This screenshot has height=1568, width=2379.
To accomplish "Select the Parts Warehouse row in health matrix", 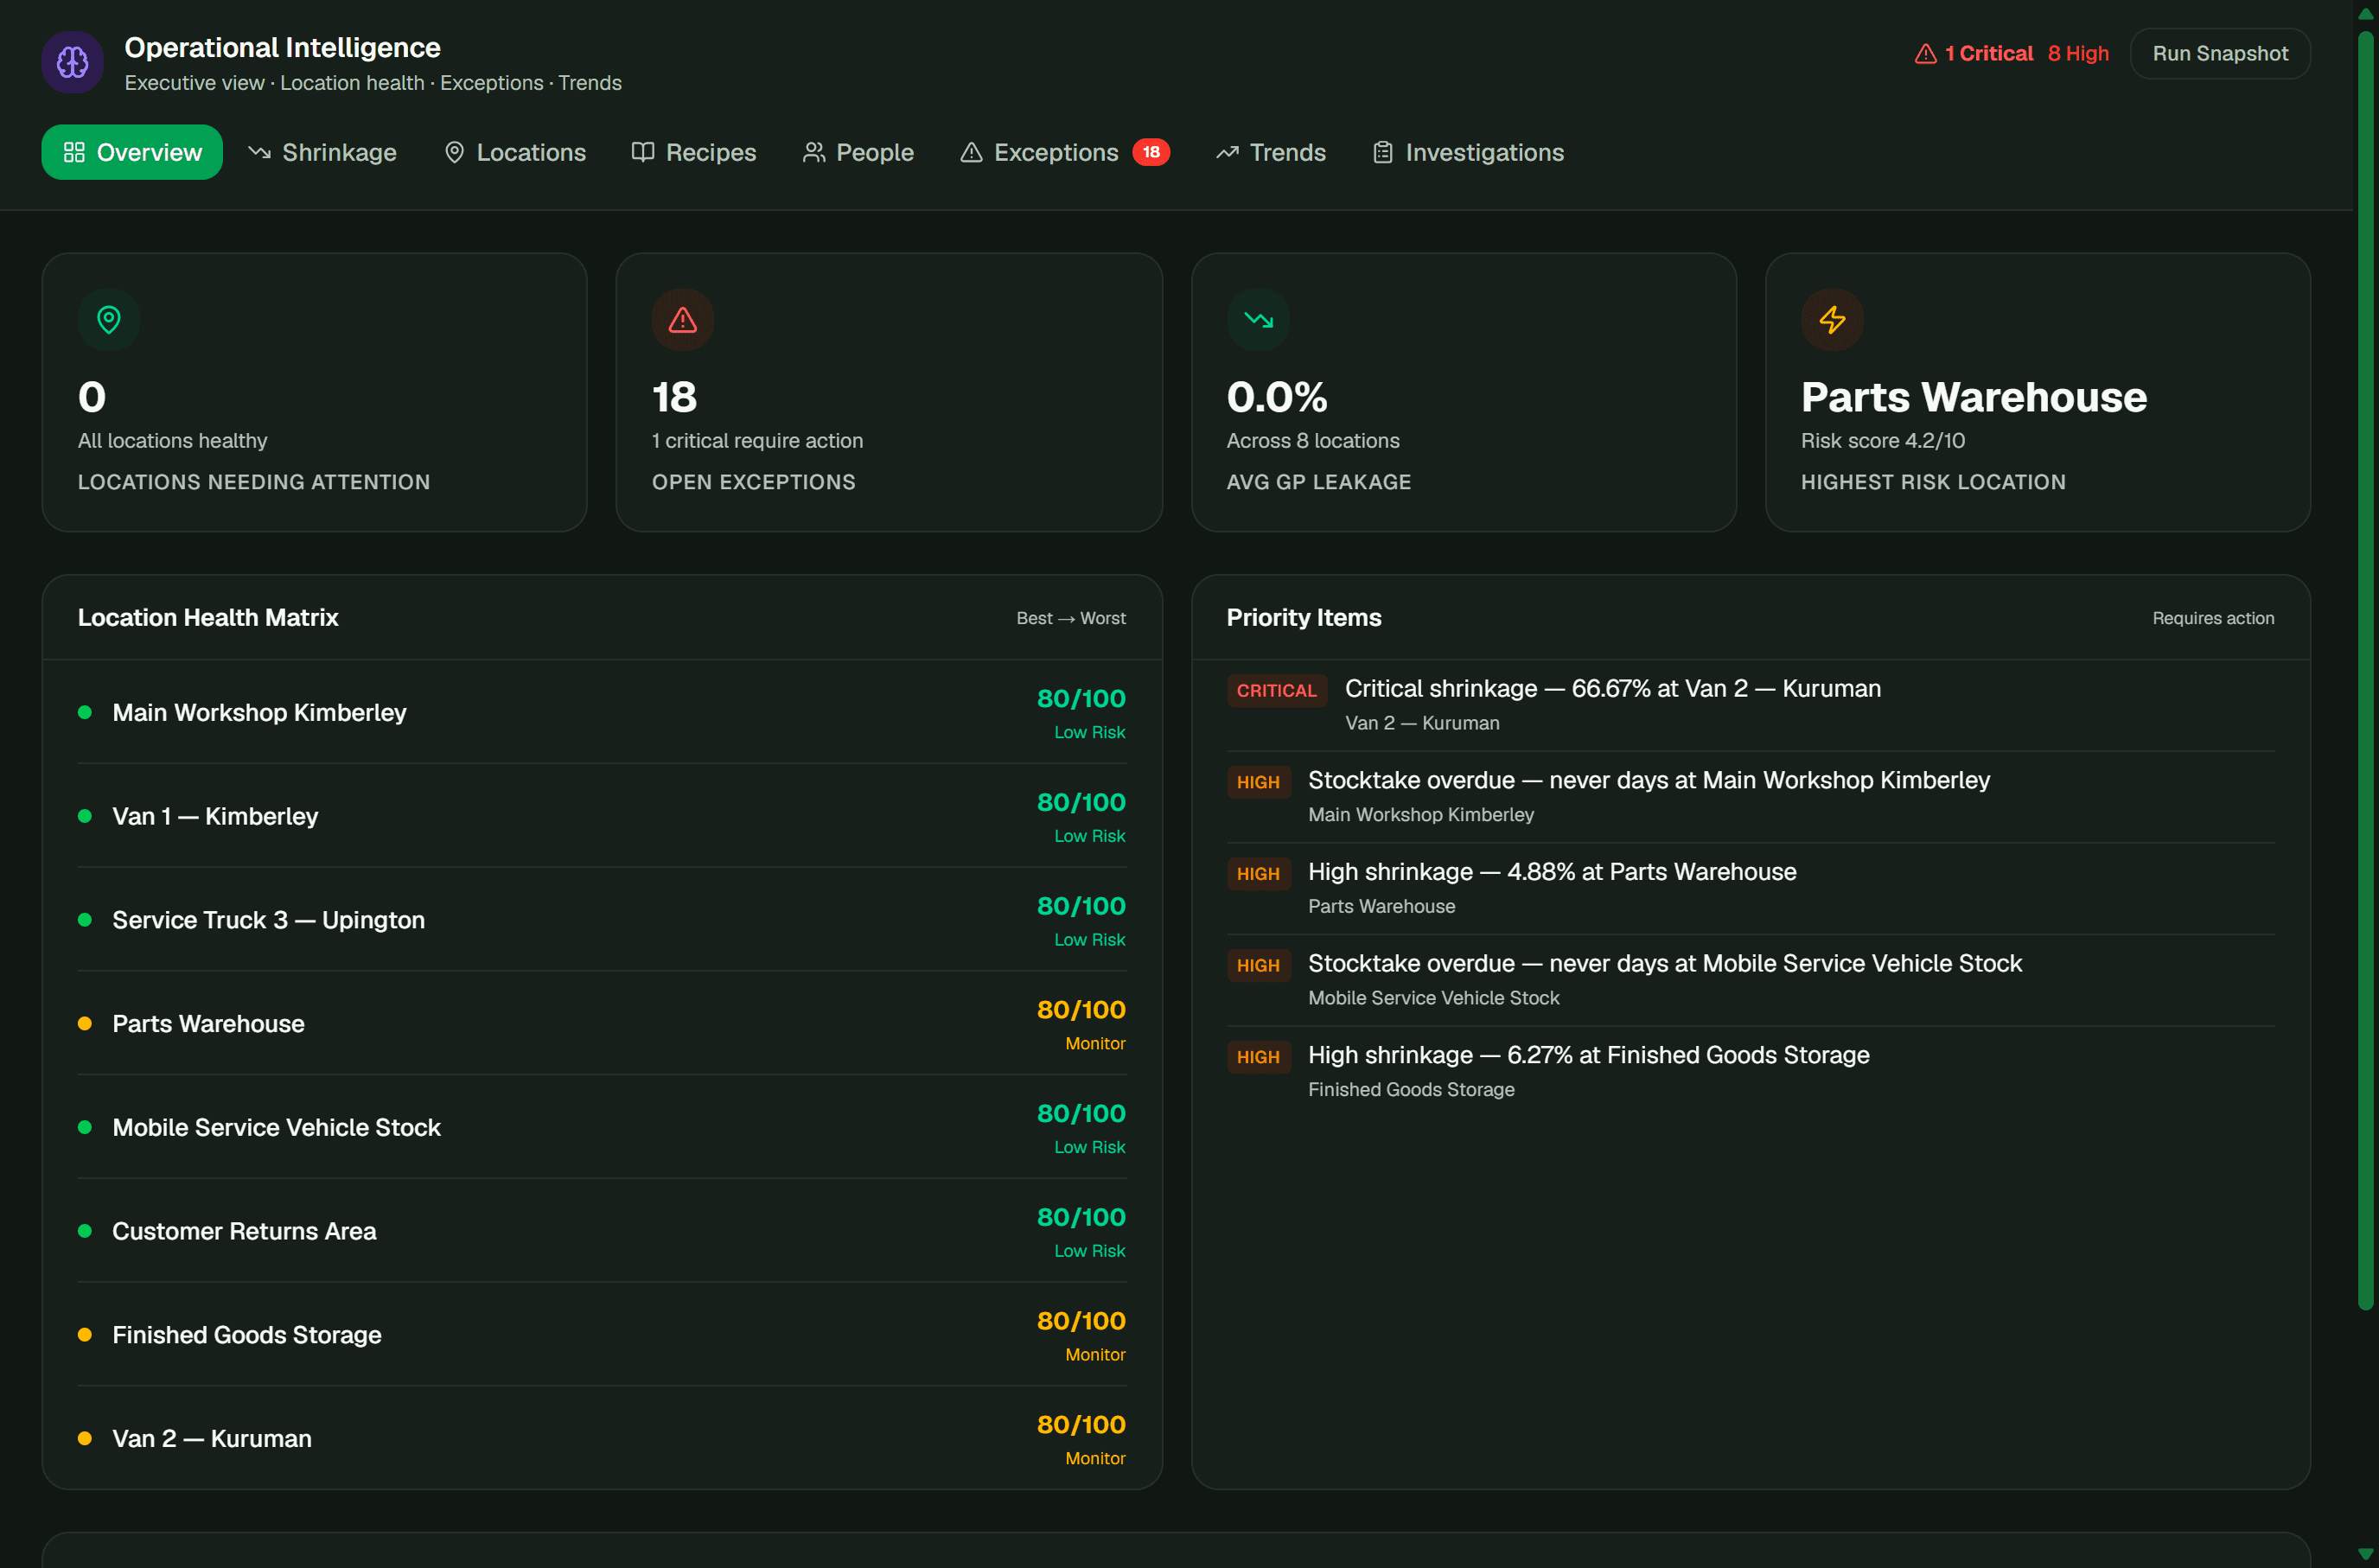I will tap(602, 1023).
